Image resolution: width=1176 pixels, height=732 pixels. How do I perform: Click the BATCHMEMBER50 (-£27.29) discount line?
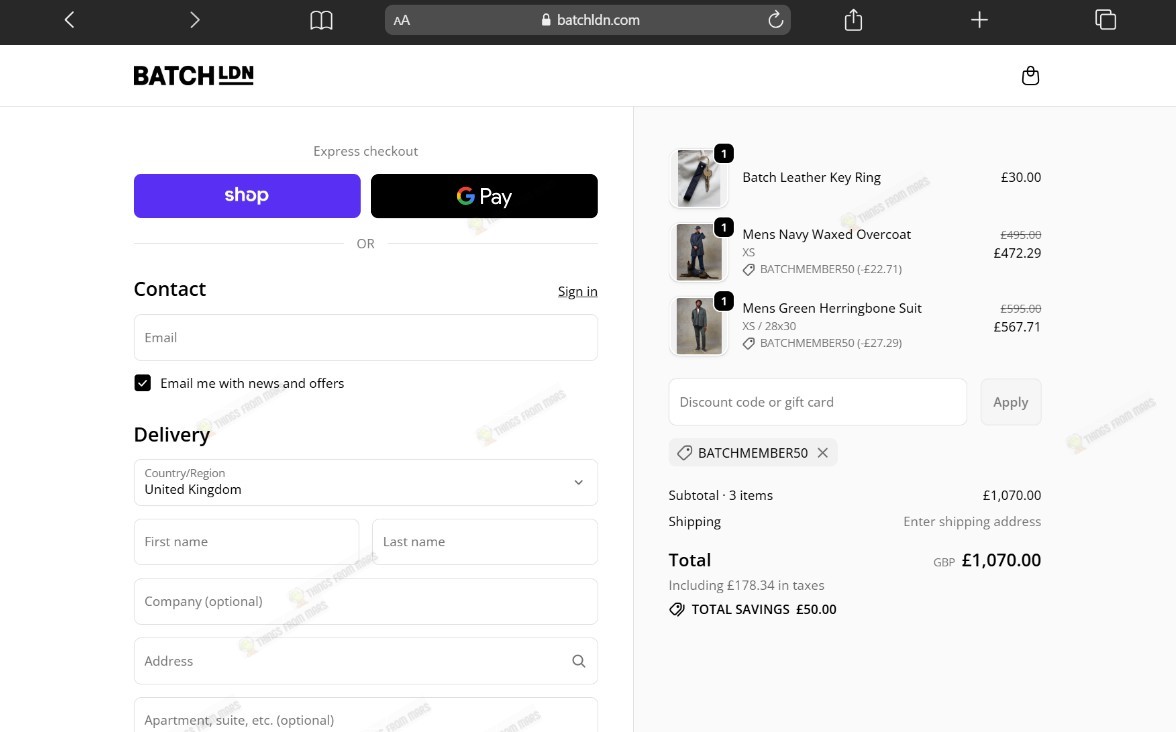[x=823, y=343]
